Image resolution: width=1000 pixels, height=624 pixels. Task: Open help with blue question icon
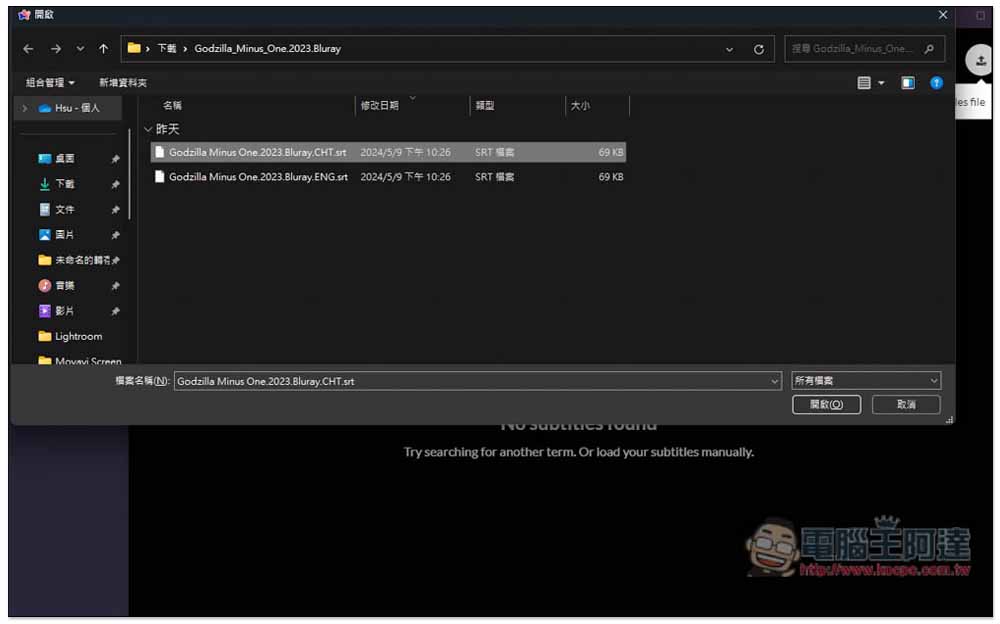click(936, 82)
